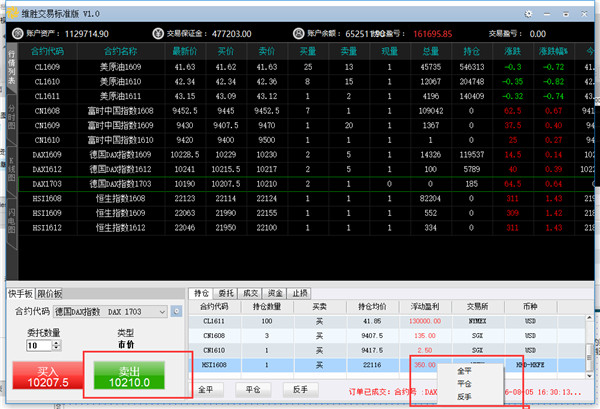Click the 全平 button below positions list
The image size is (600, 409).
205,390
